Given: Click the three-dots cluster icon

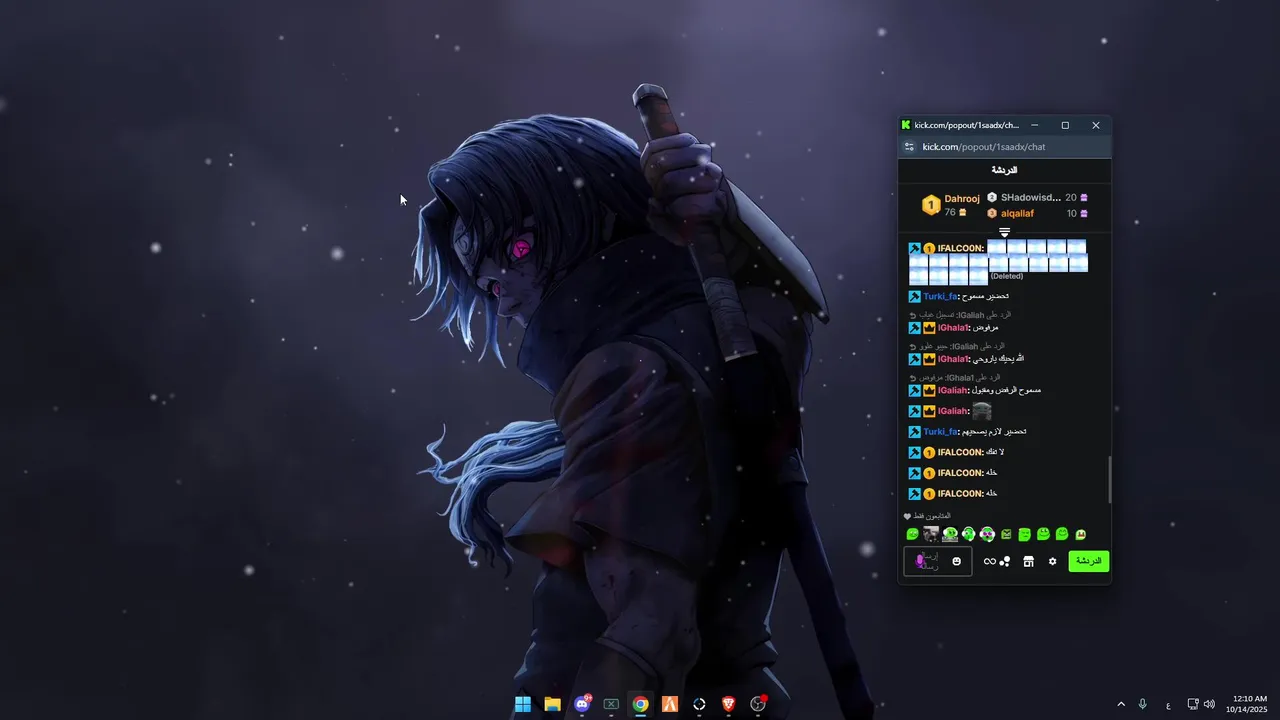Looking at the screenshot, I should tap(1005, 562).
